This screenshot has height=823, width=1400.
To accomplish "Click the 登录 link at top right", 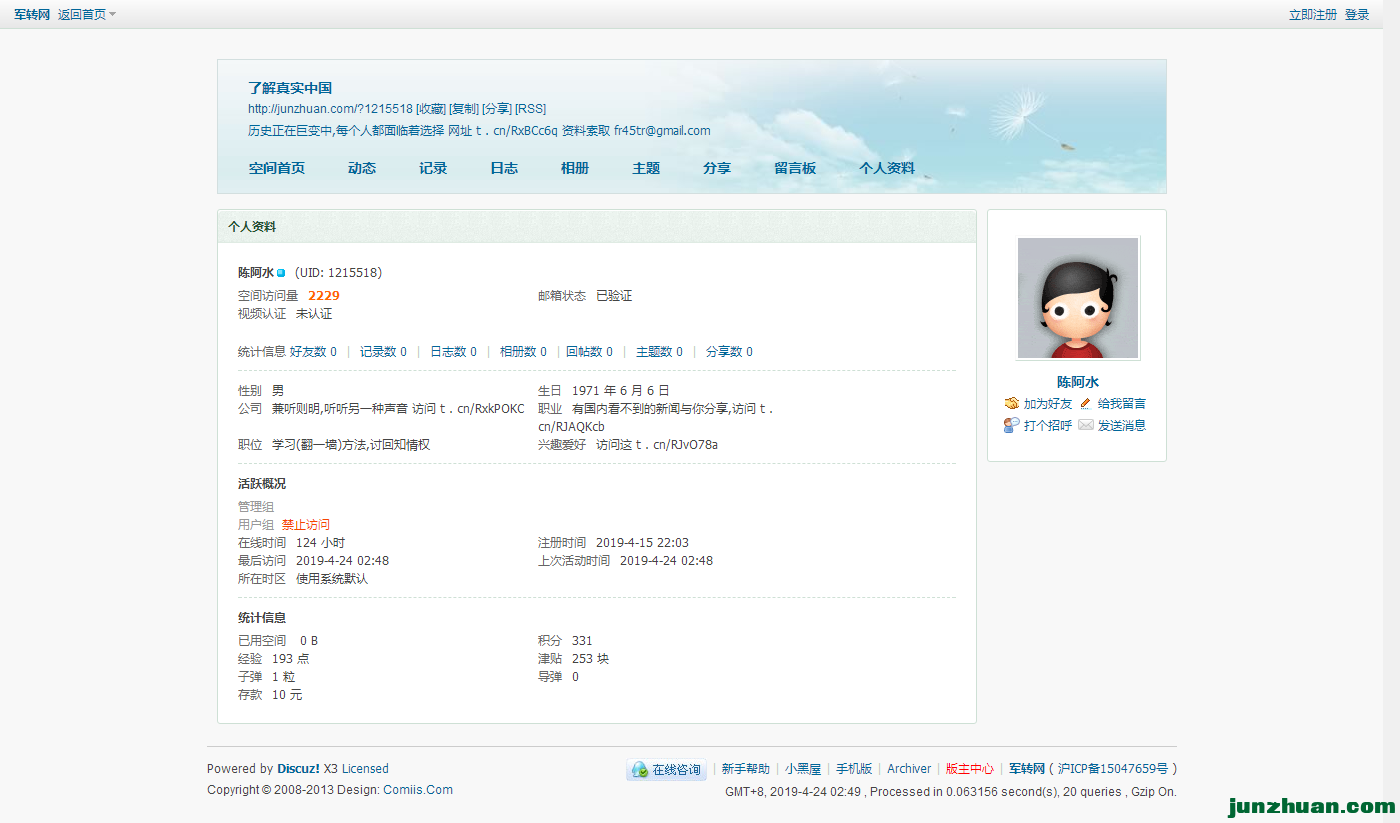I will point(1357,15).
